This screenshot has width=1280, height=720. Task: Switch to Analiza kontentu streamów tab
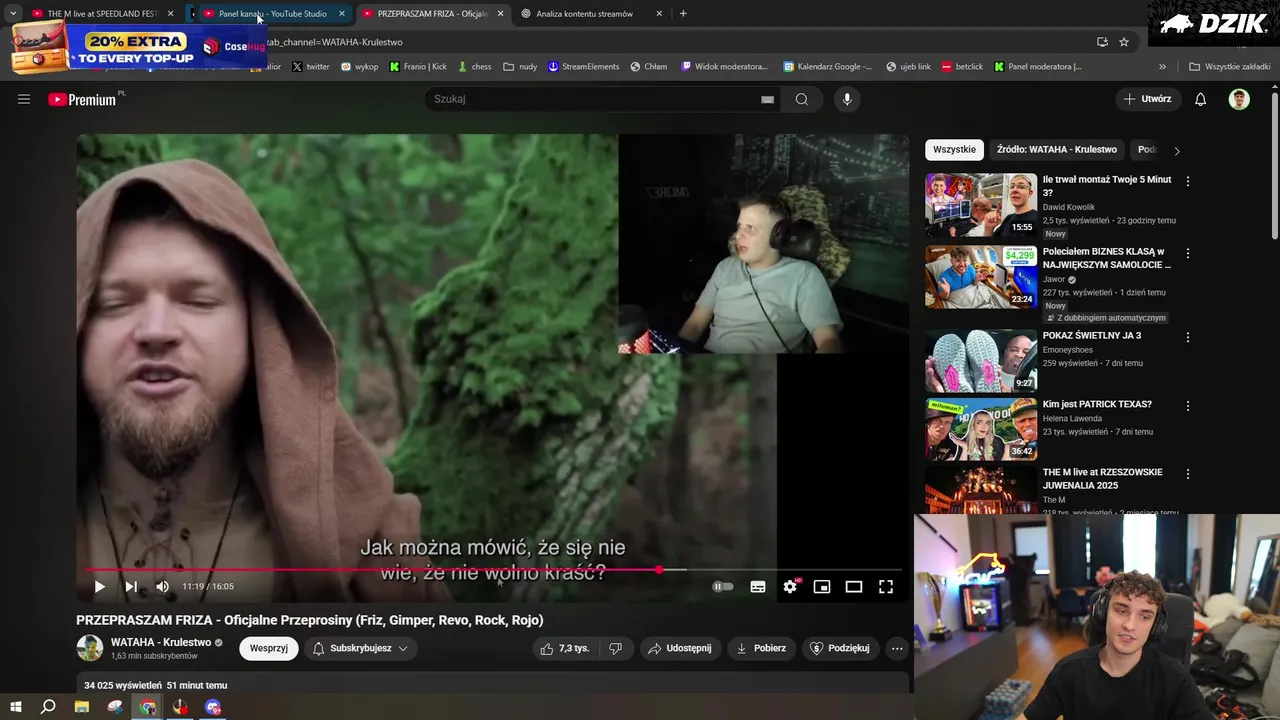(591, 14)
